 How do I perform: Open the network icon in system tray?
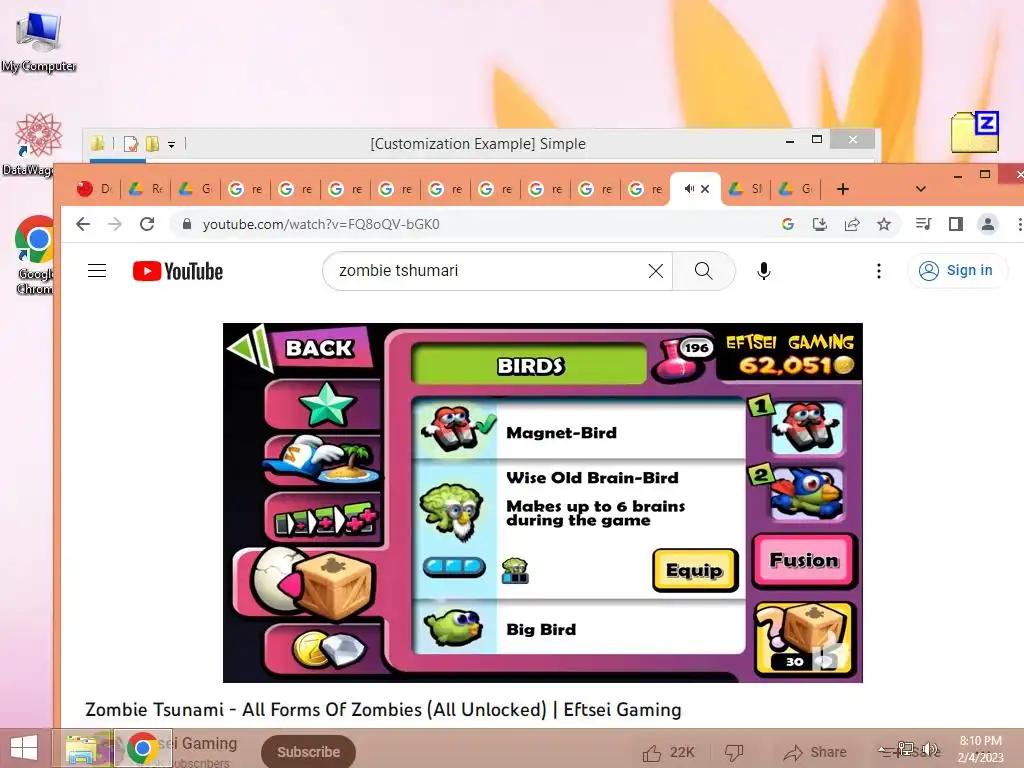tap(906, 749)
